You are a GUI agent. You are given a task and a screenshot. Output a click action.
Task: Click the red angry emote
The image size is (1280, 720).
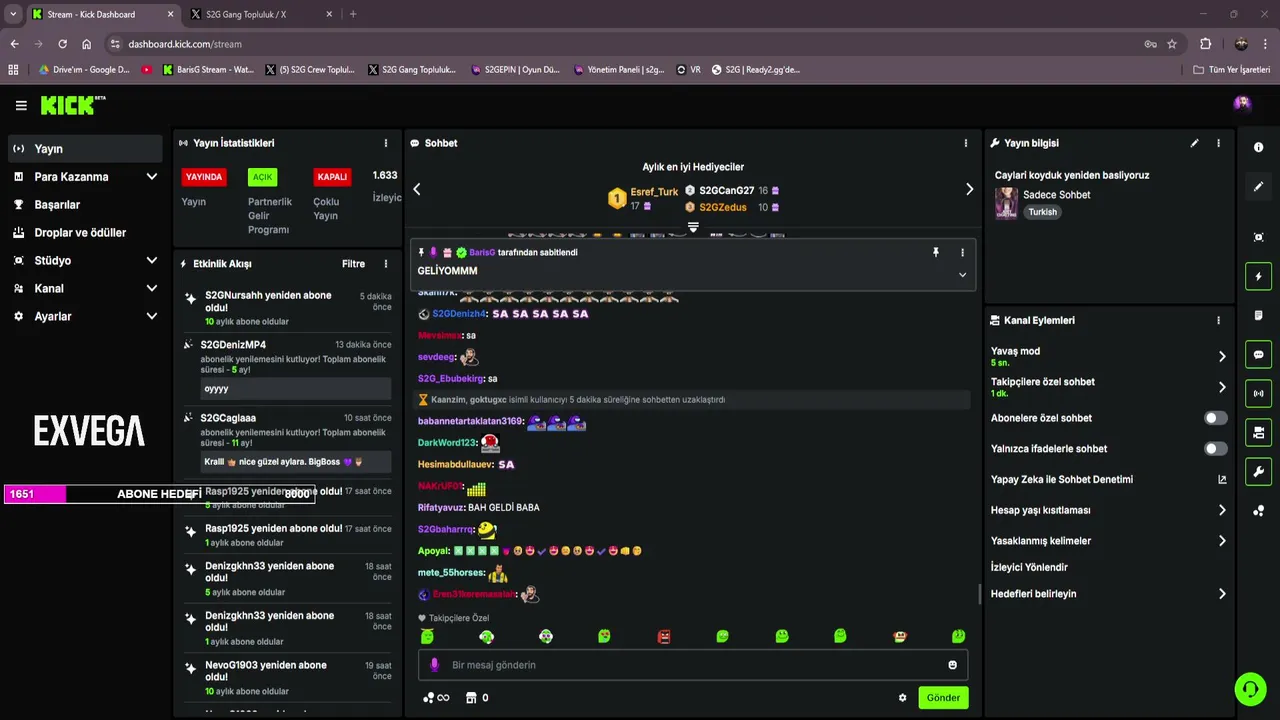[664, 636]
